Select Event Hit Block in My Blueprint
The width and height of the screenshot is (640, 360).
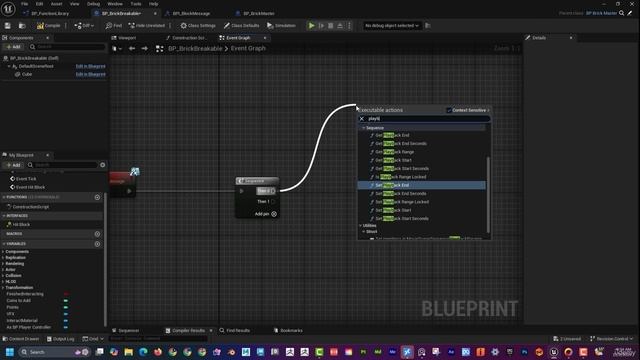30,187
